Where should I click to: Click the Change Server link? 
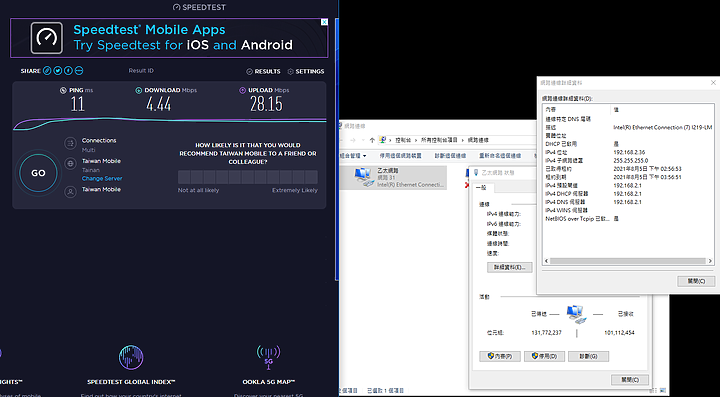(102, 179)
